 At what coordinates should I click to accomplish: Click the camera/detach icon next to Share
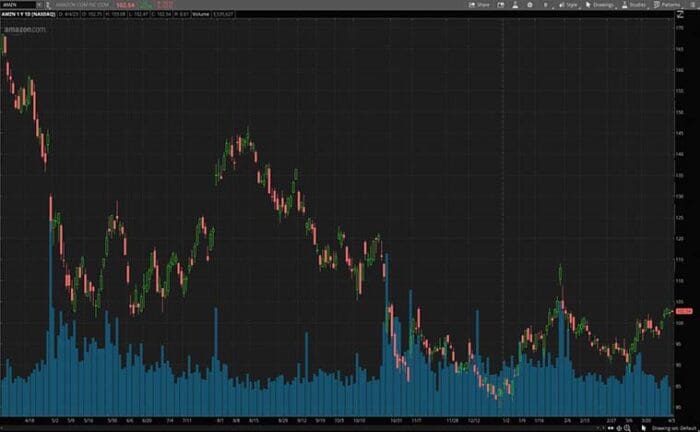pyautogui.click(x=501, y=4)
